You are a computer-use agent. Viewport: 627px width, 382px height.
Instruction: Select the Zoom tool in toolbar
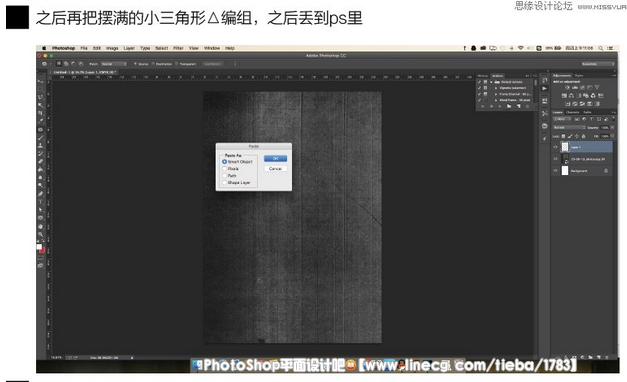(40, 234)
